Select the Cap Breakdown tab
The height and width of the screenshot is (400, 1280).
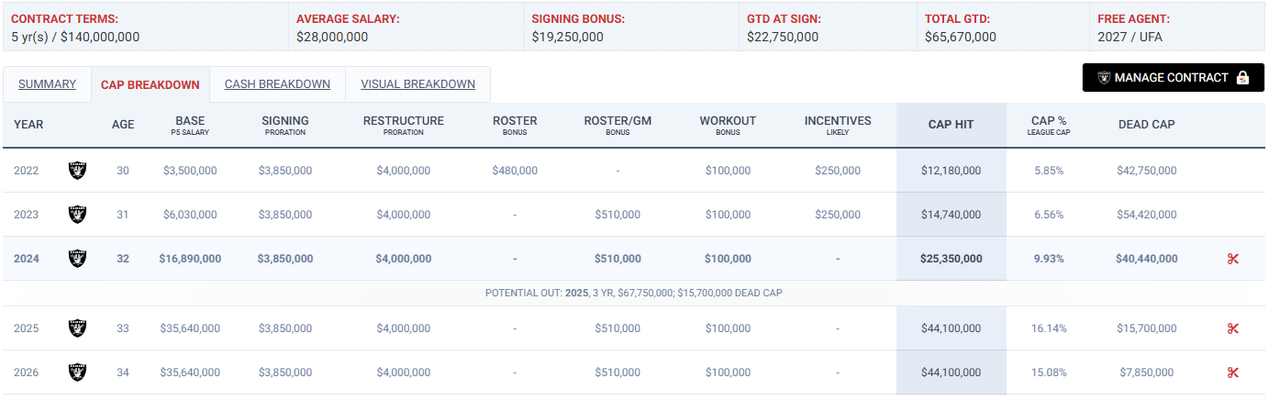click(150, 85)
